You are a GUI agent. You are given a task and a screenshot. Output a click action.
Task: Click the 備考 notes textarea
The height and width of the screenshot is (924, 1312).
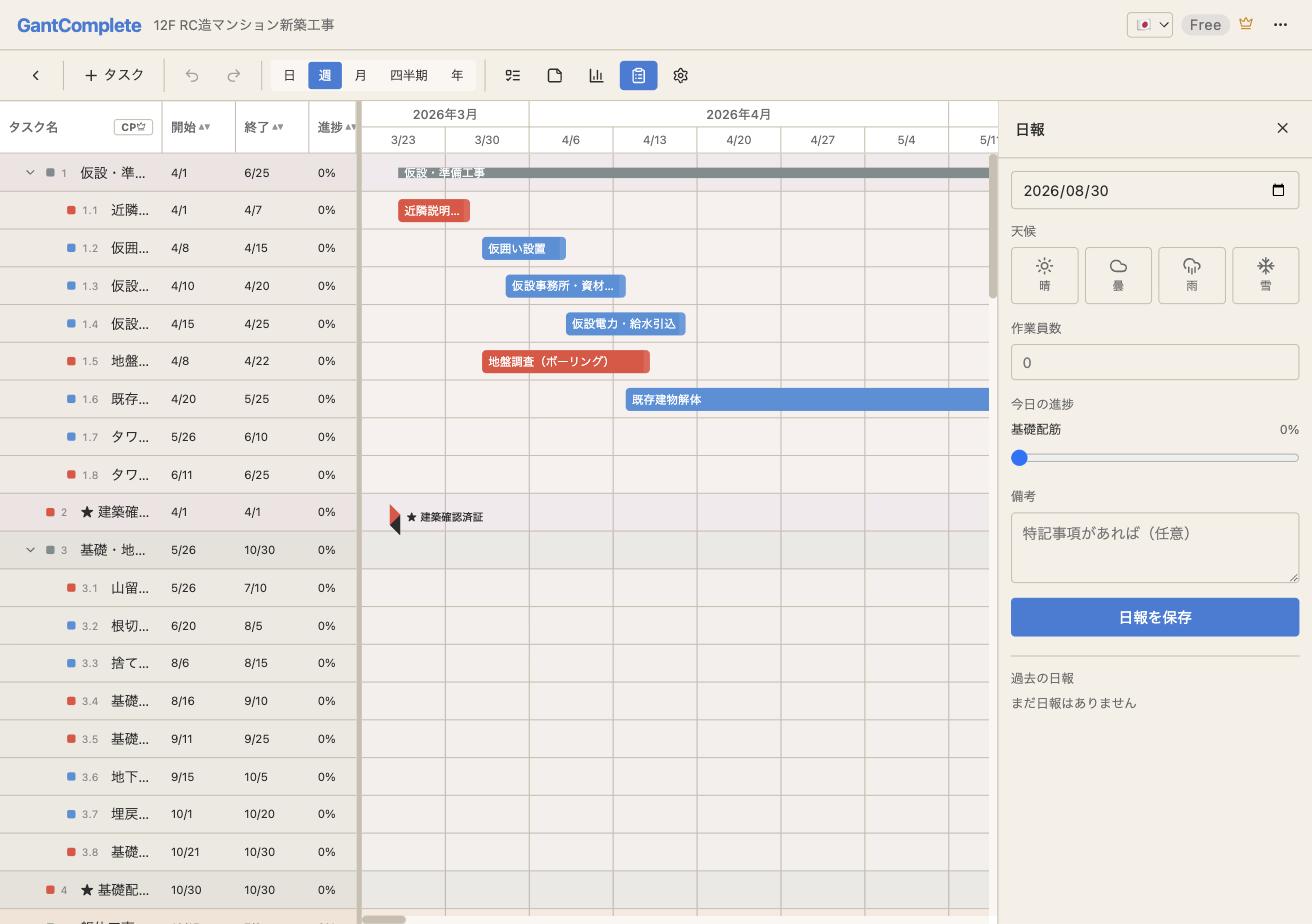click(x=1155, y=547)
